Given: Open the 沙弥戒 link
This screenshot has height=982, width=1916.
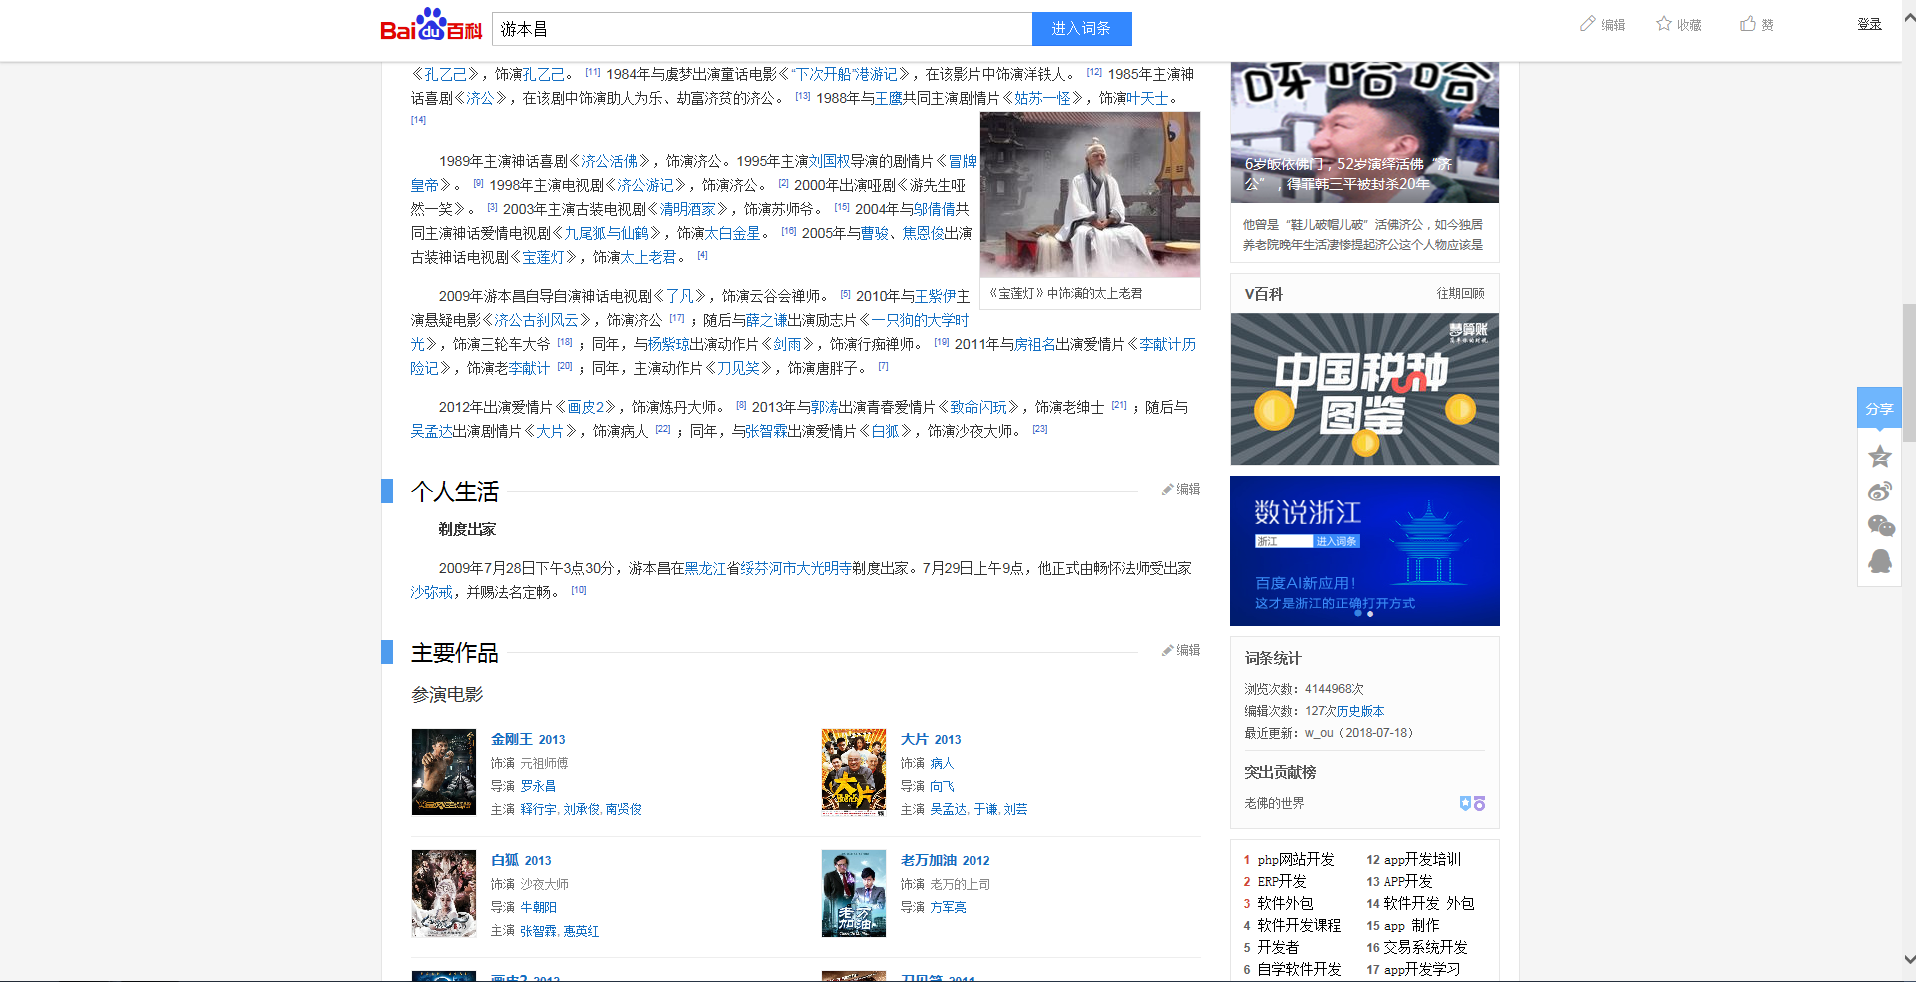Looking at the screenshot, I should [x=431, y=592].
